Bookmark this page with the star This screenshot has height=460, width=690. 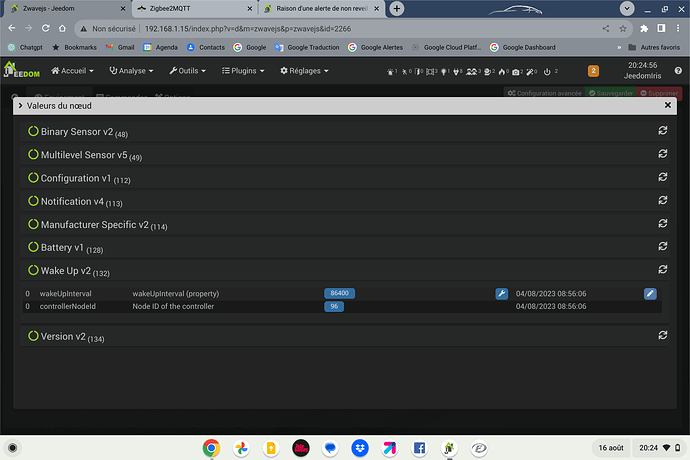coord(623,29)
